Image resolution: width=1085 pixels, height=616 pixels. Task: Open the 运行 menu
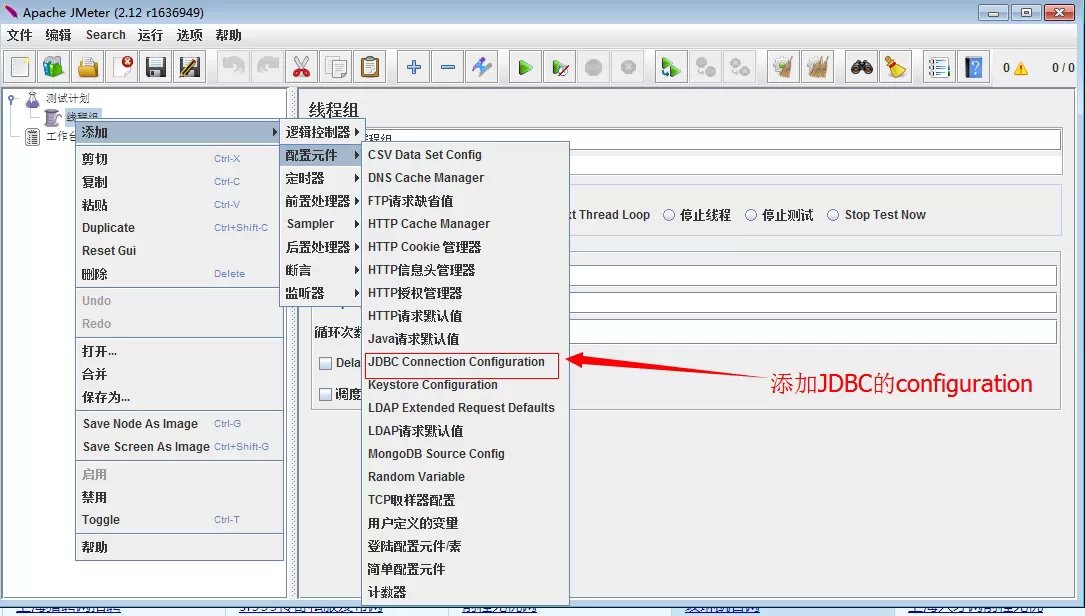coord(150,35)
